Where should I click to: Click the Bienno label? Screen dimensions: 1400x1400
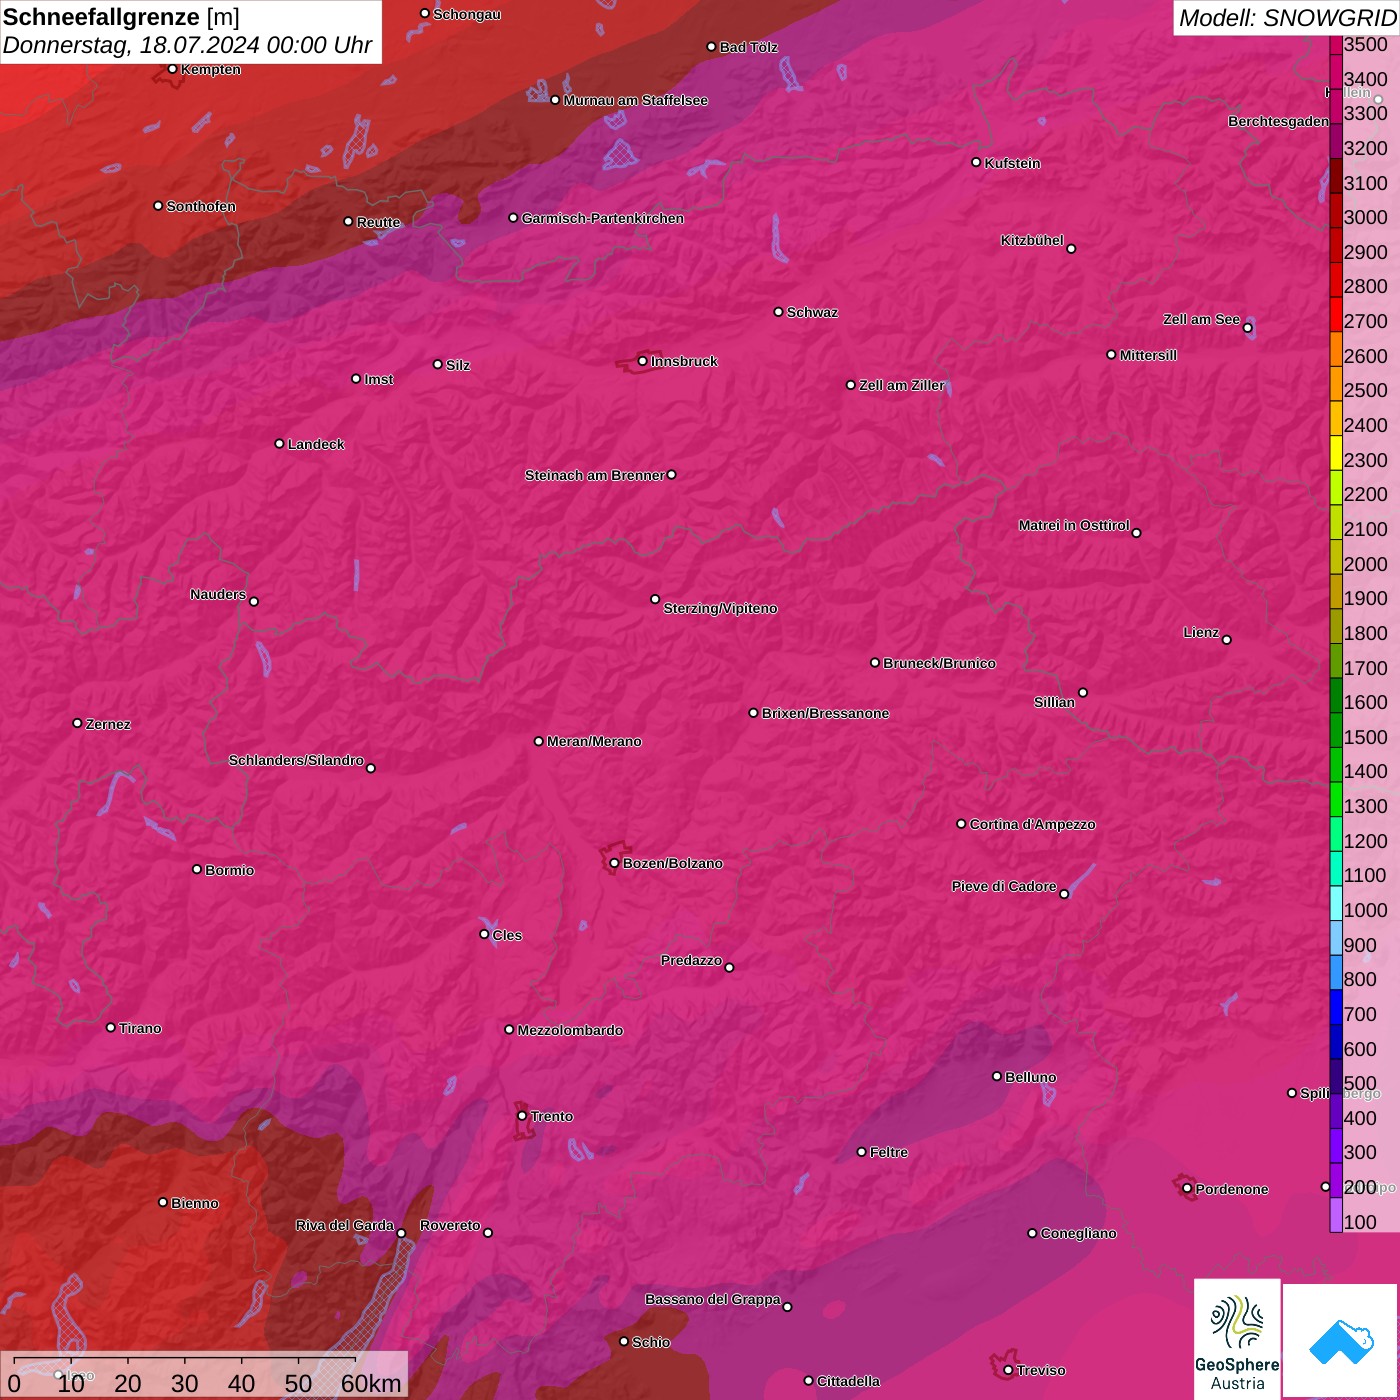[195, 1203]
